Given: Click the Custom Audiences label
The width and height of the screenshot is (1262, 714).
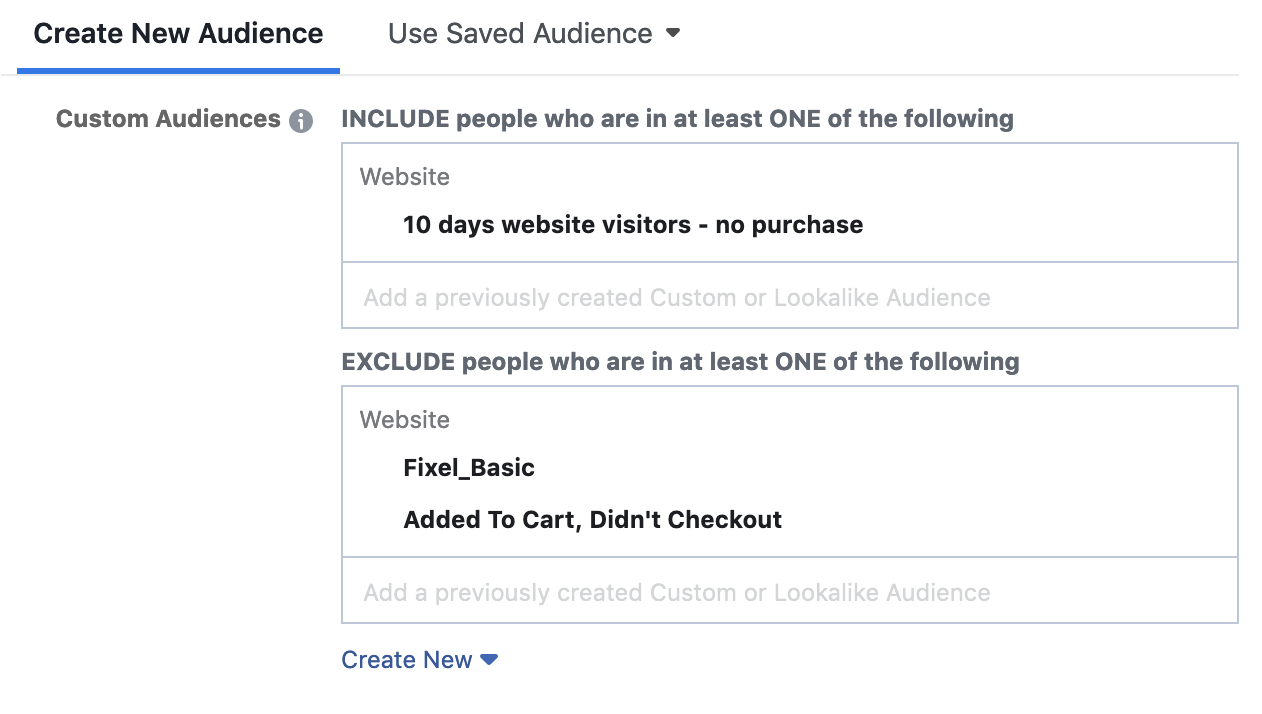Looking at the screenshot, I should point(168,119).
